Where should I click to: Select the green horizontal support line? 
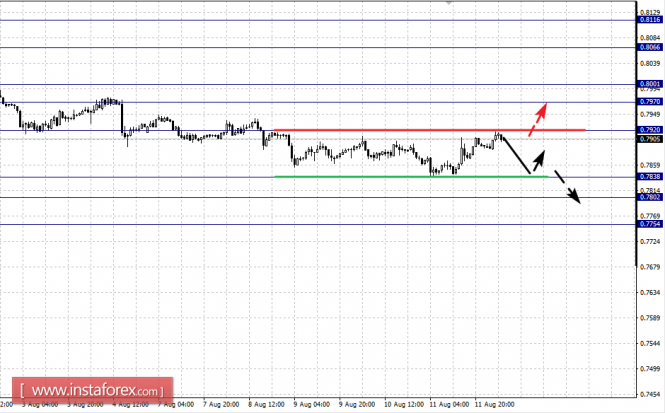point(411,176)
